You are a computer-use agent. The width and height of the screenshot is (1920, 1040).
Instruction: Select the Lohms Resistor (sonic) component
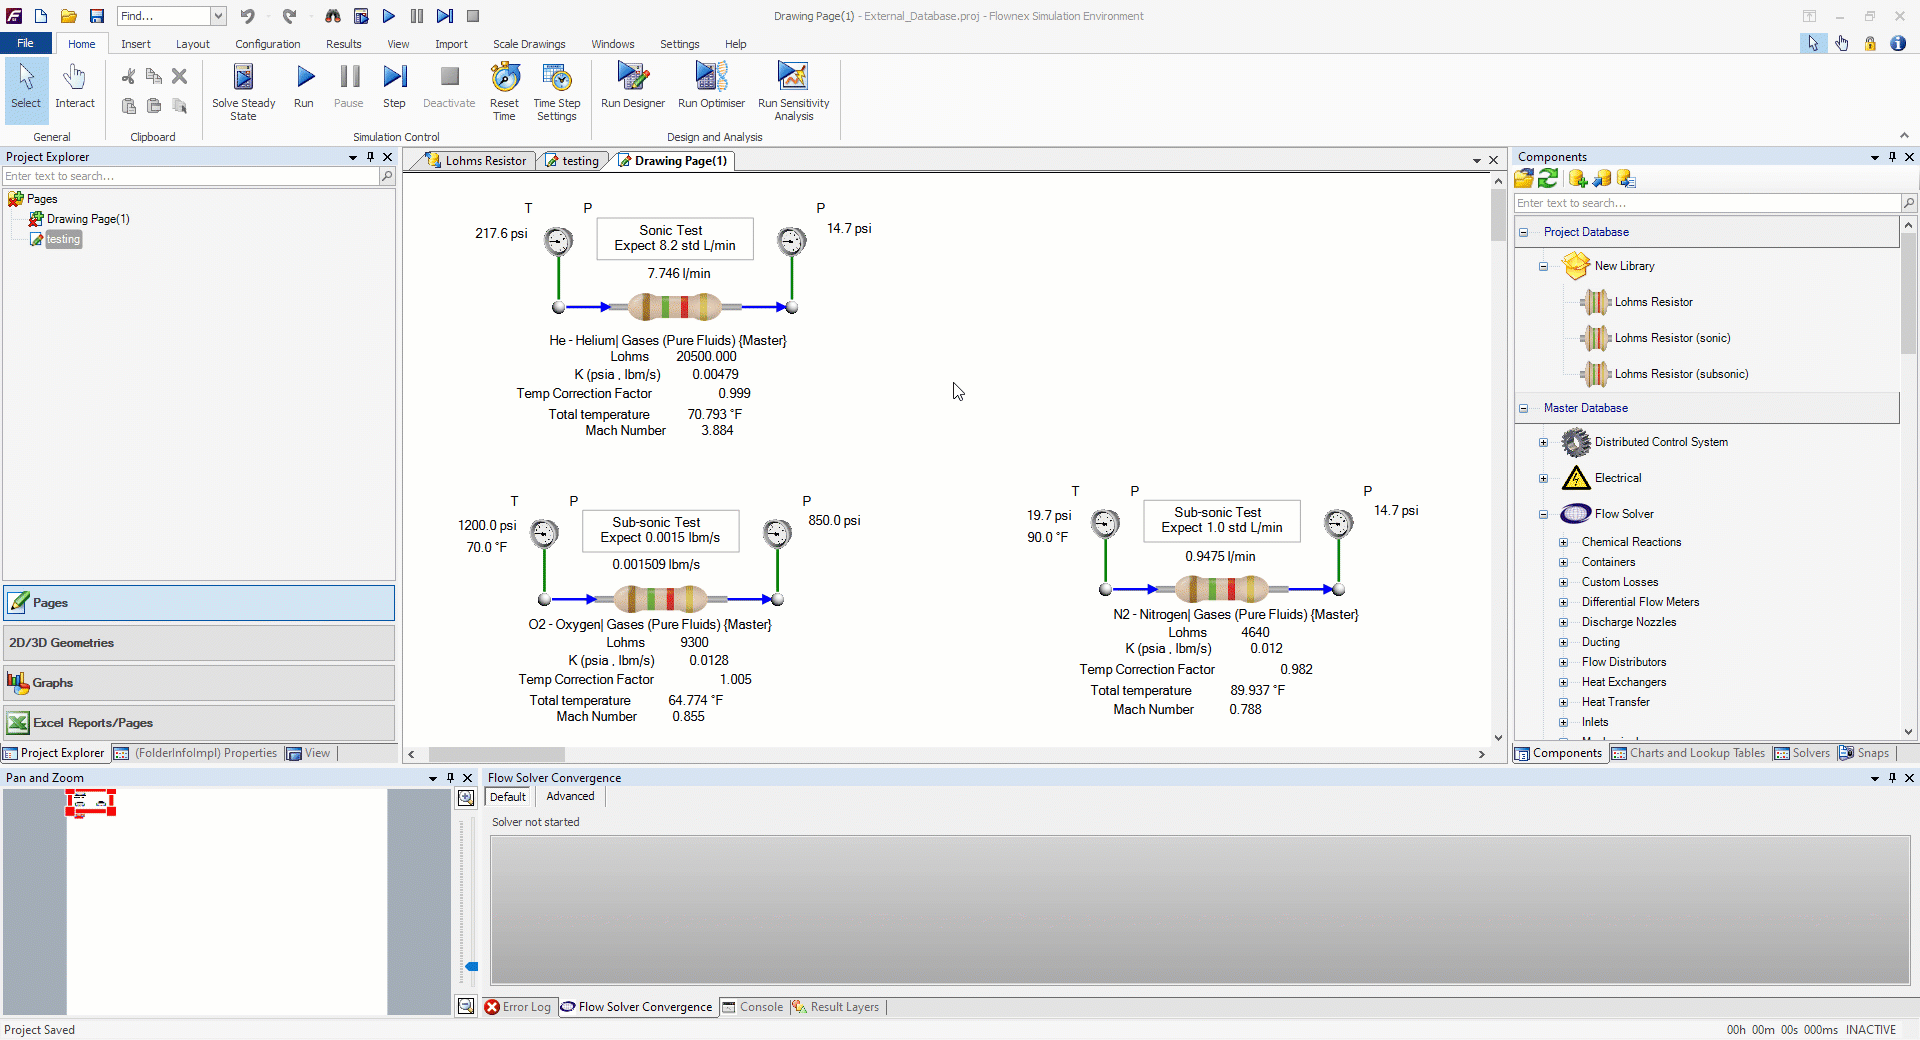[x=1672, y=338]
